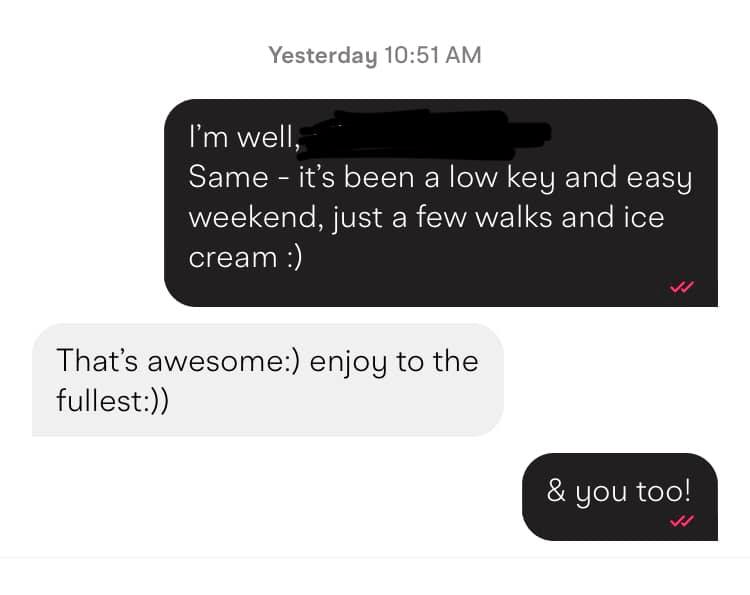Click the word "easy" in the sent message

click(659, 179)
